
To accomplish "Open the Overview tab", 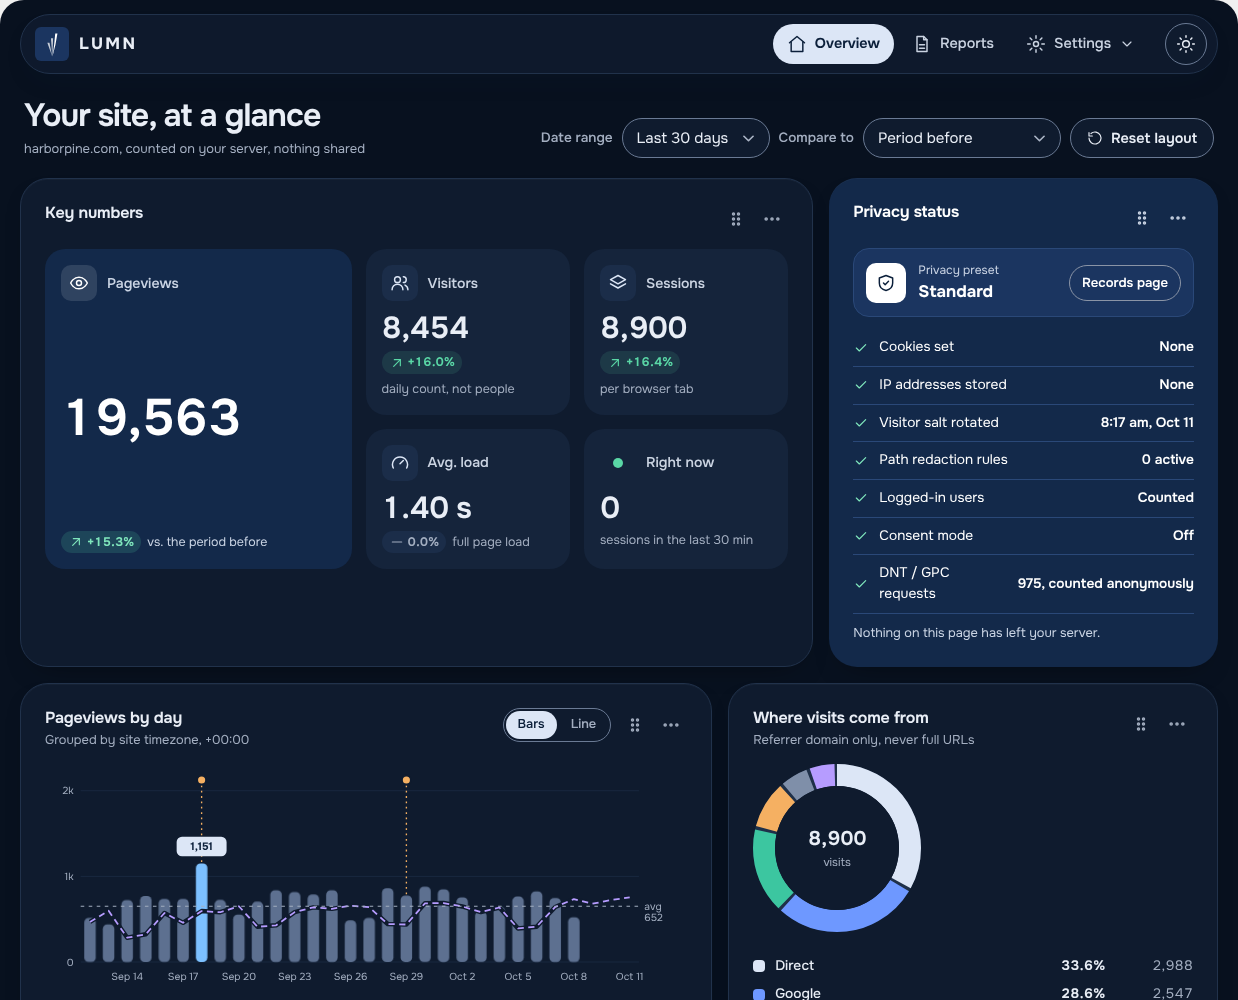I will [833, 44].
